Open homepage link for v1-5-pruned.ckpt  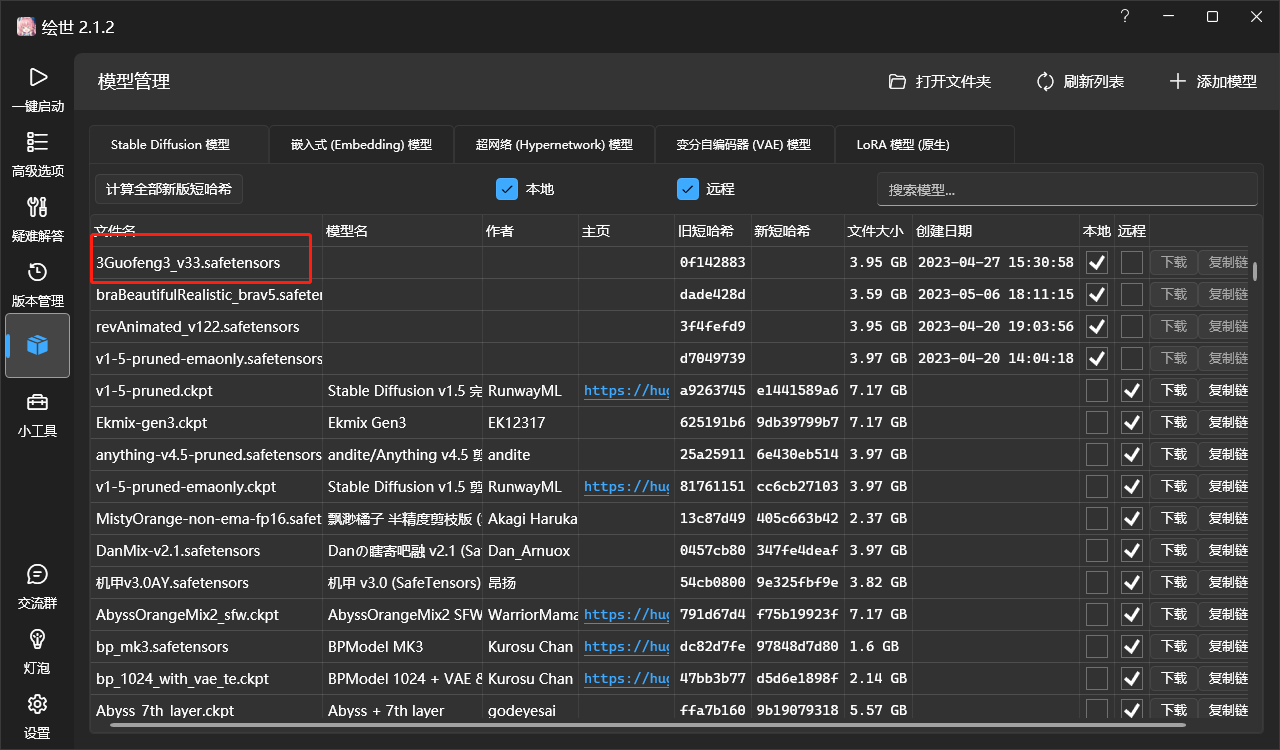coord(626,390)
